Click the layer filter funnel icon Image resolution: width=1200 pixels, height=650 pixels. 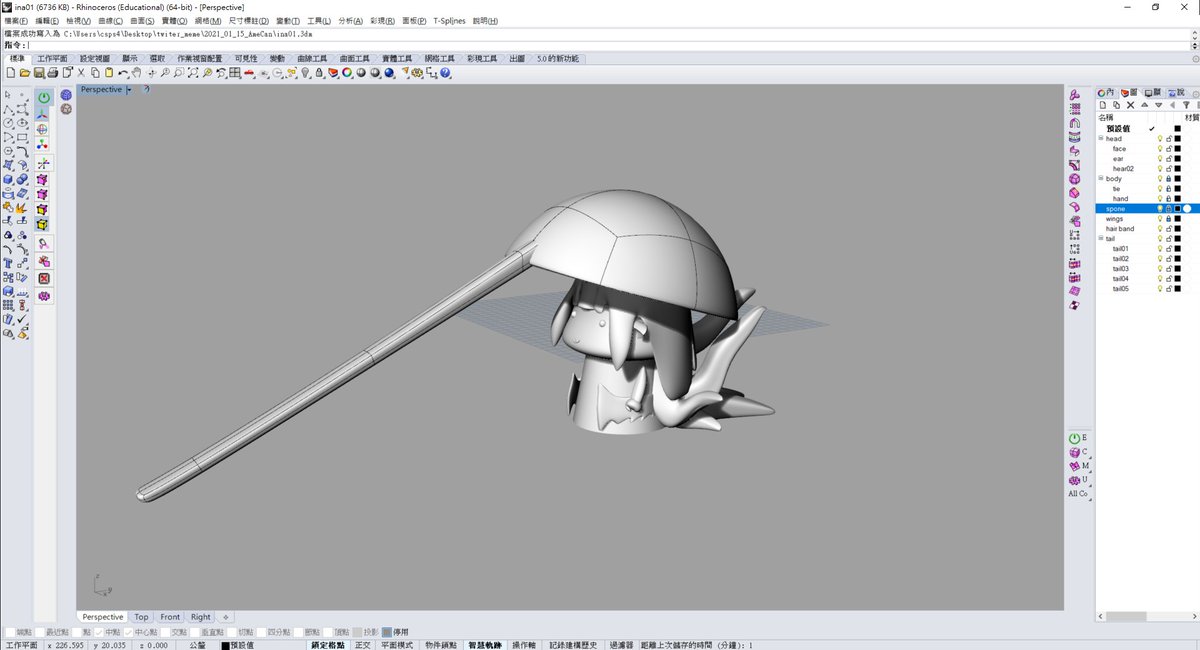[x=1186, y=105]
